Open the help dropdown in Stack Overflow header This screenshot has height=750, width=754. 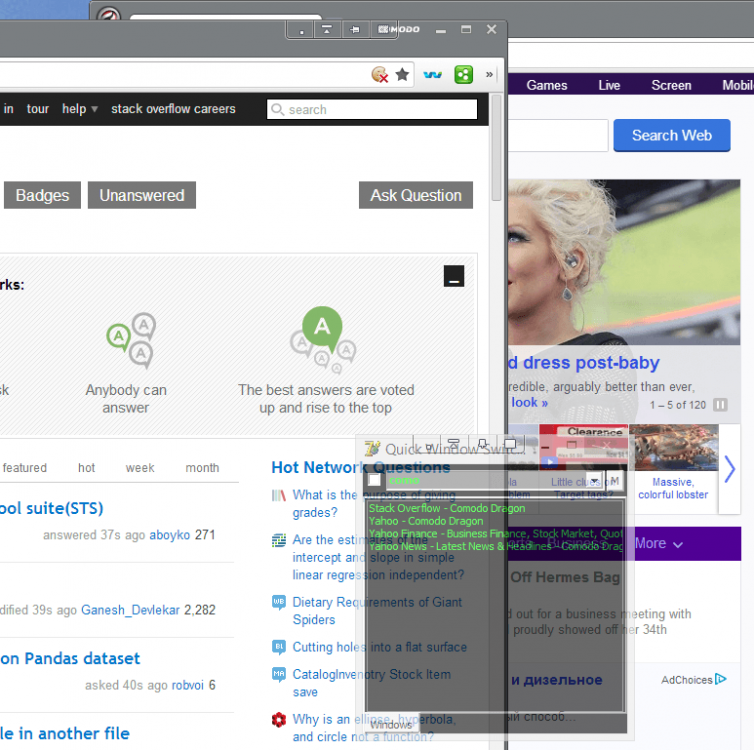tap(80, 109)
